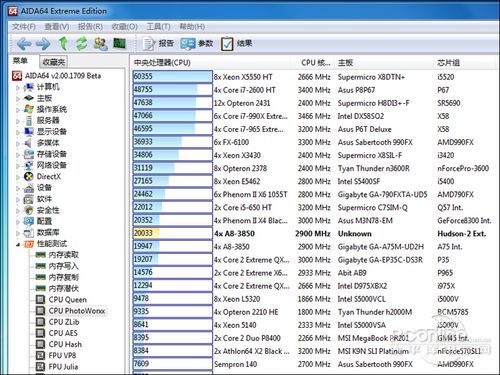This screenshot has height=375, width=500.
Task: Open the 工具(T) menu
Action: pyautogui.click(x=158, y=27)
